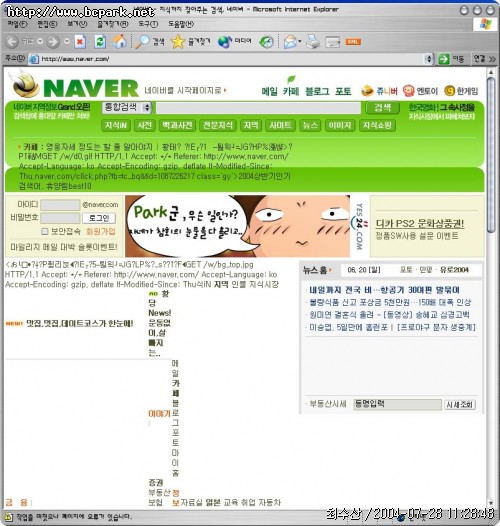This screenshot has width=500, height=526.
Task: Stop page loading with red X icon
Action: 80,42
